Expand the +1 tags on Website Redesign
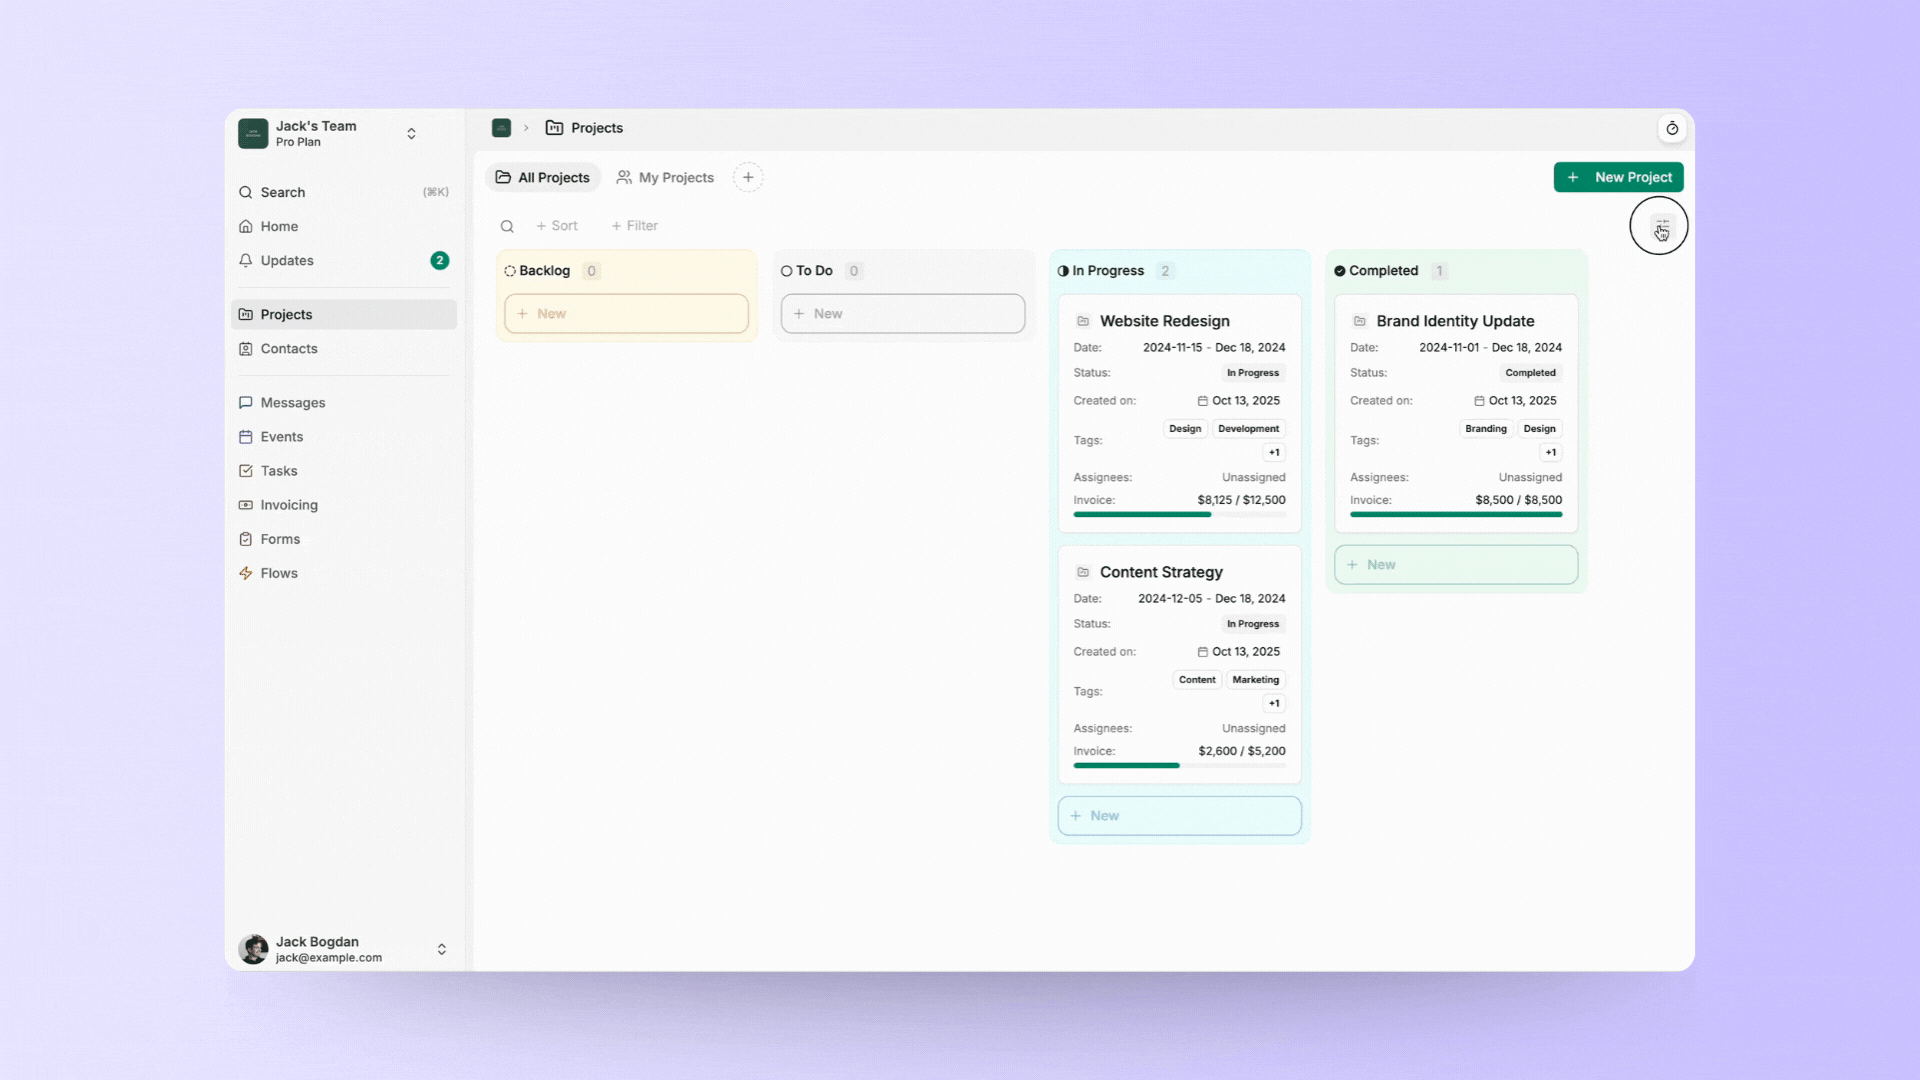Viewport: 1920px width, 1080px height. pyautogui.click(x=1274, y=452)
